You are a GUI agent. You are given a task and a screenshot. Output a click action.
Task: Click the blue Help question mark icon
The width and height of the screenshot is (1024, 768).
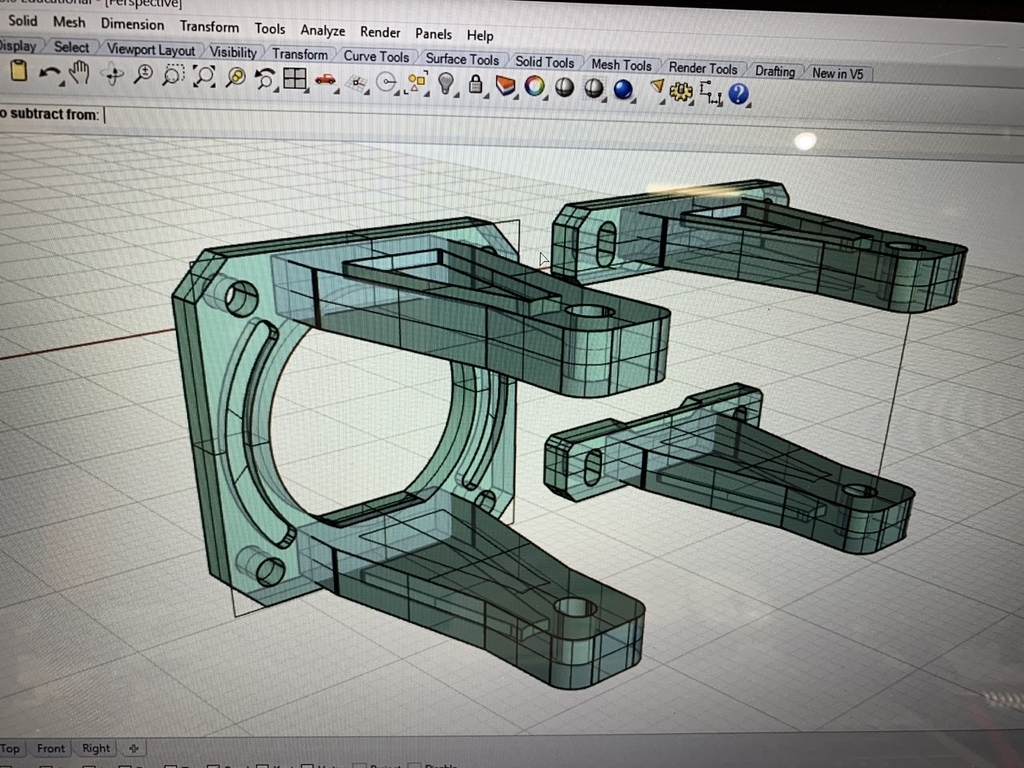(x=739, y=94)
